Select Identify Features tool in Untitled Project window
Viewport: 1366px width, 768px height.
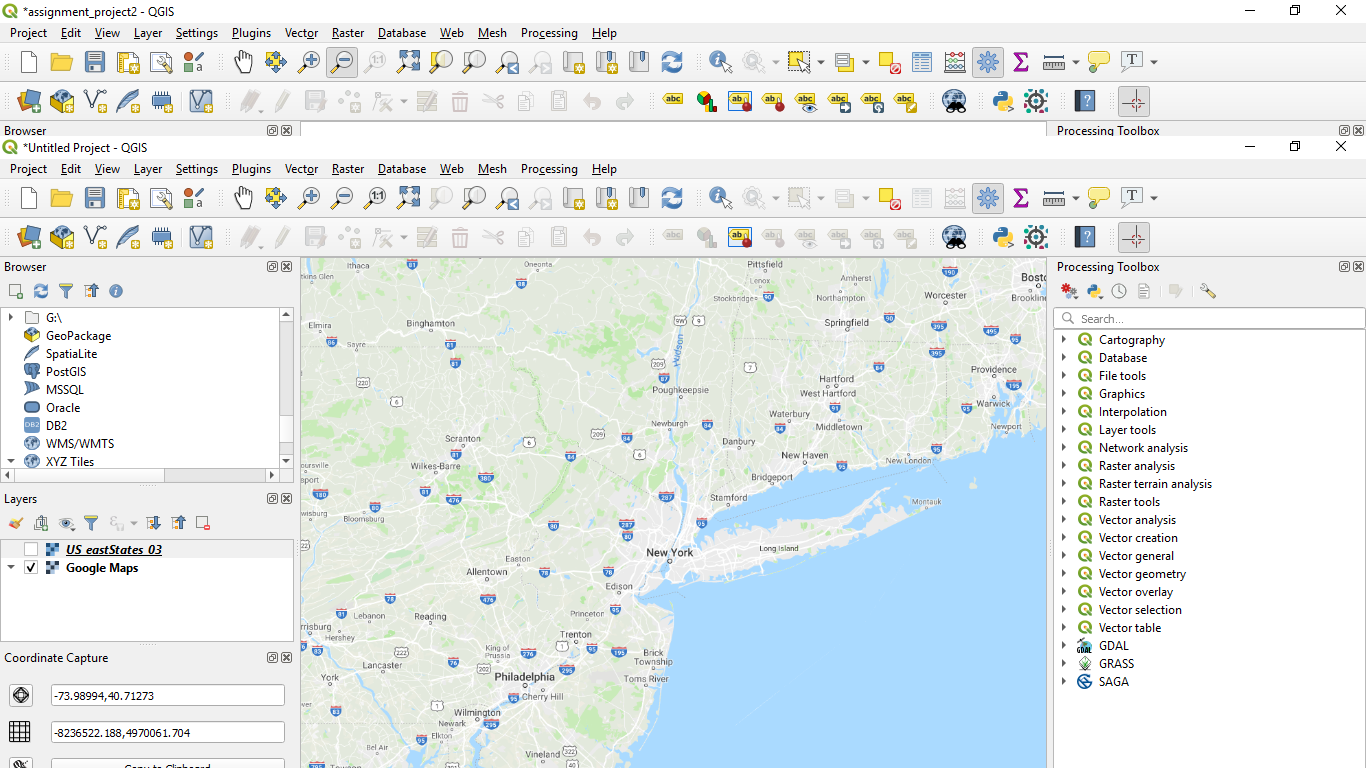click(x=721, y=198)
